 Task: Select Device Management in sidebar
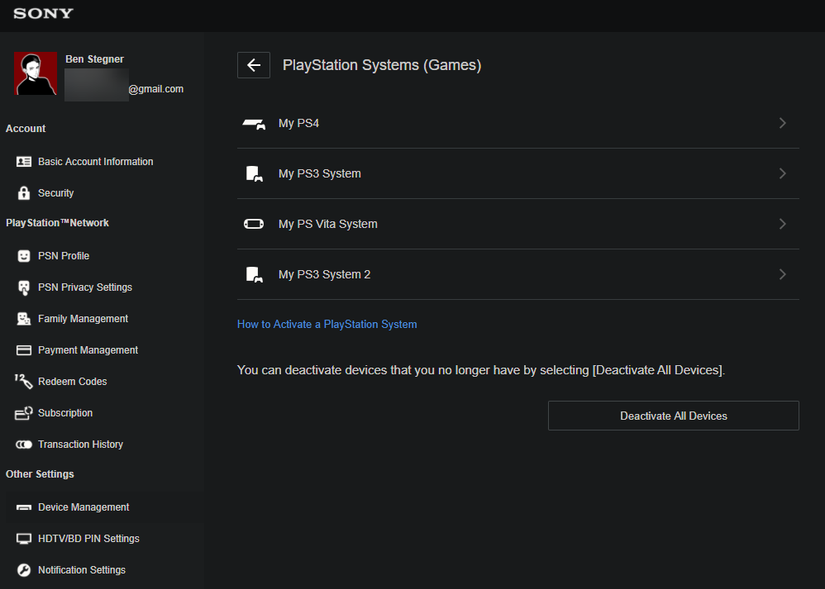point(84,507)
